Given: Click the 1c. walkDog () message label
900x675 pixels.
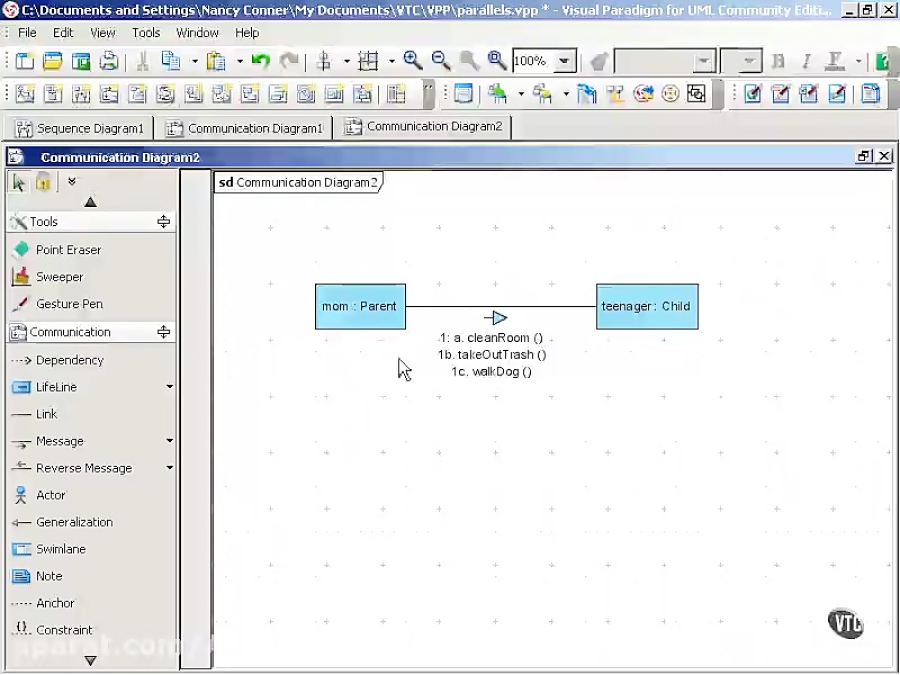Looking at the screenshot, I should point(492,372).
